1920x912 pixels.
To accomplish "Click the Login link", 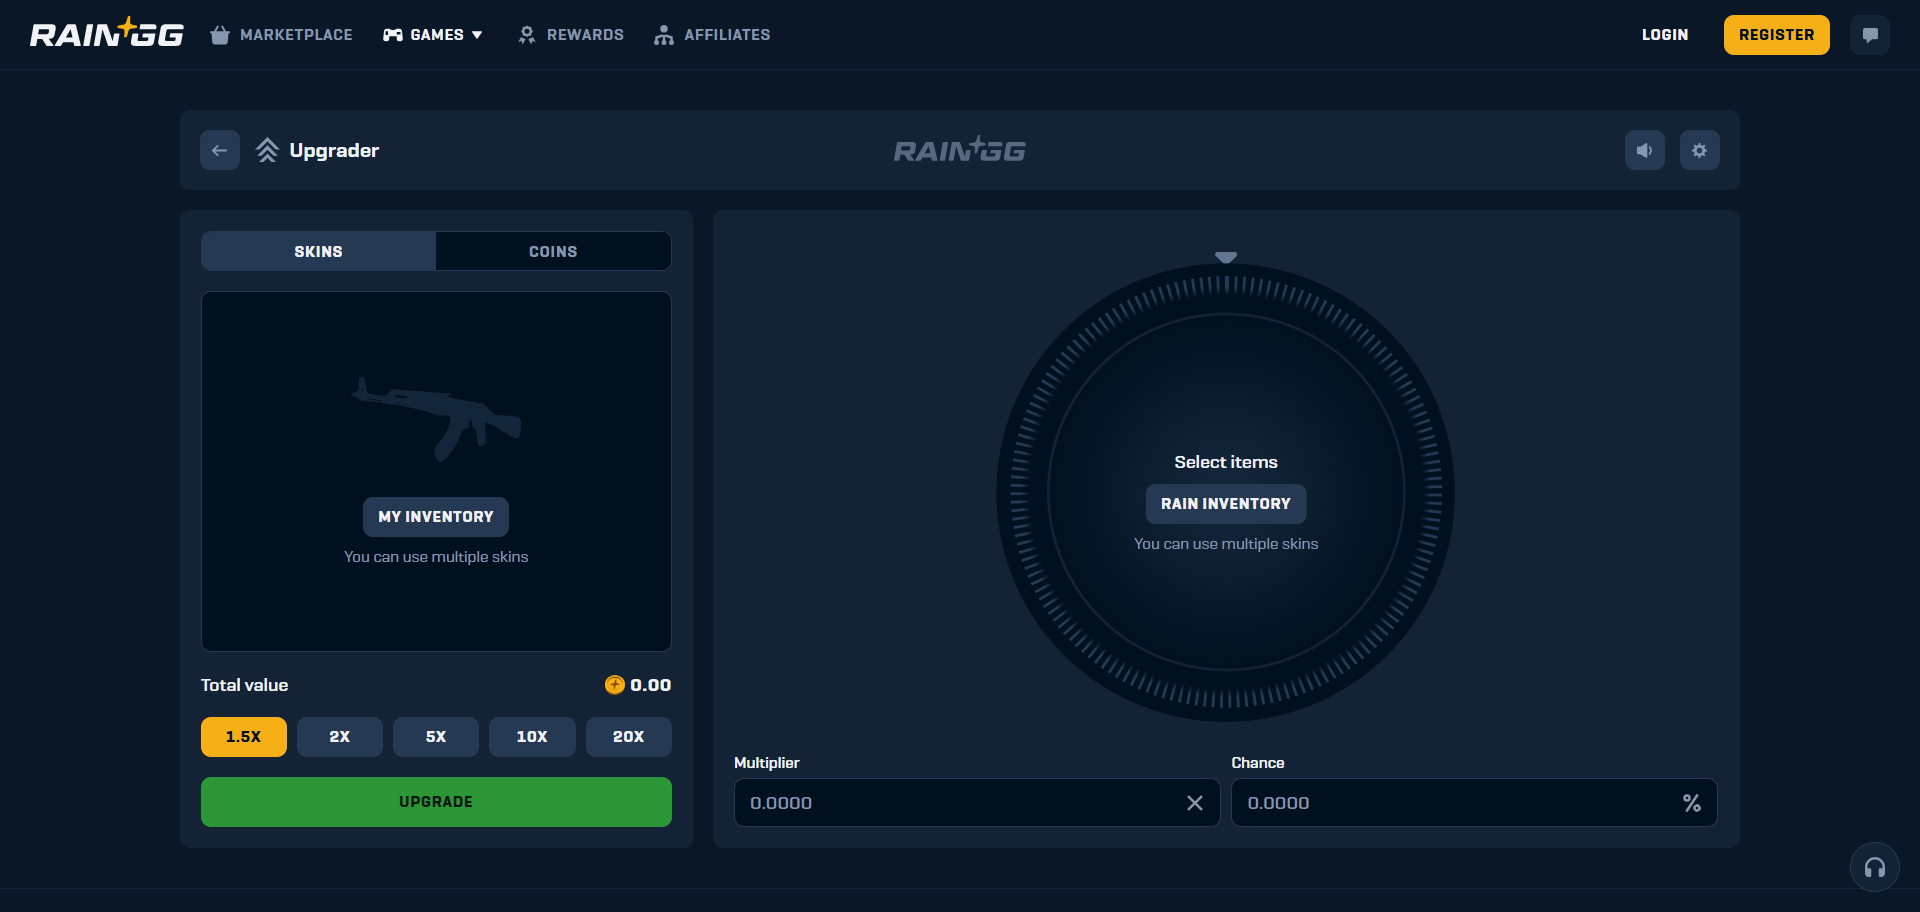I will pos(1665,35).
